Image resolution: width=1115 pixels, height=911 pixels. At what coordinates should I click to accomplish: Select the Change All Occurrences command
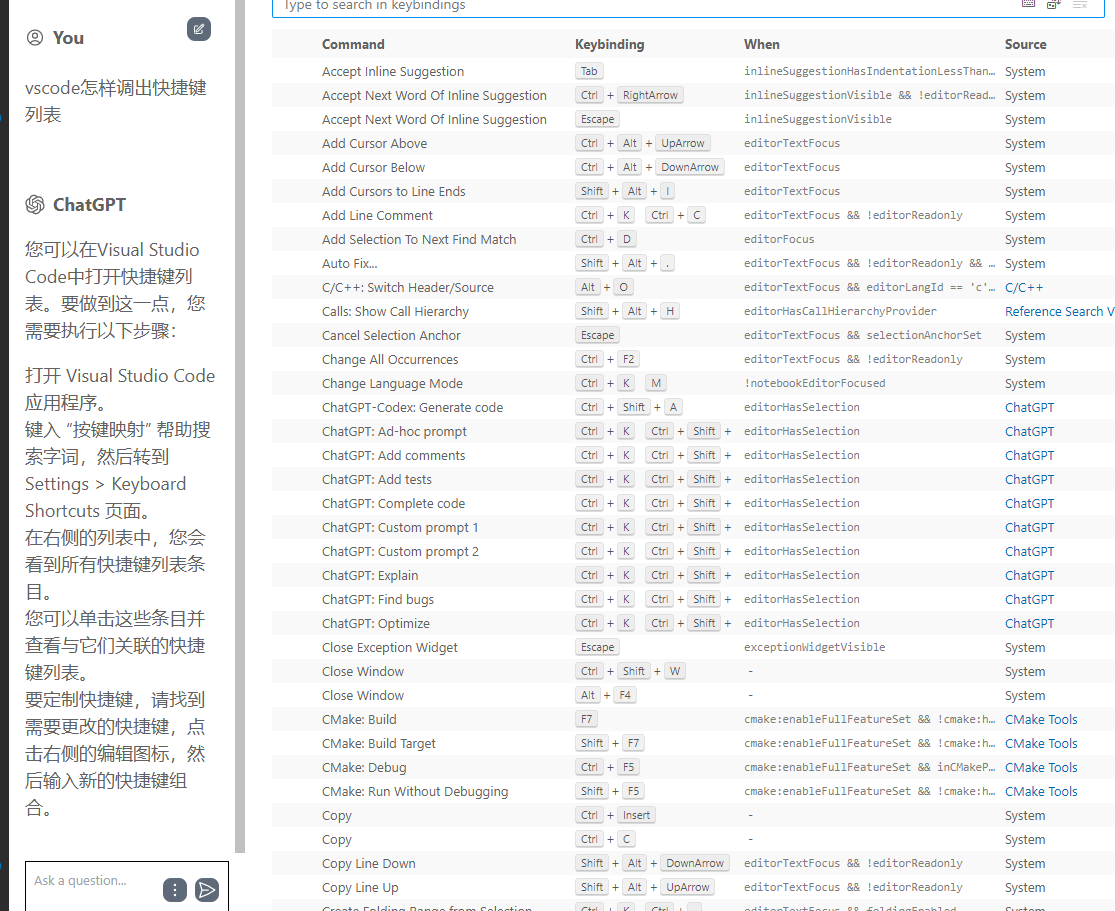click(x=390, y=359)
